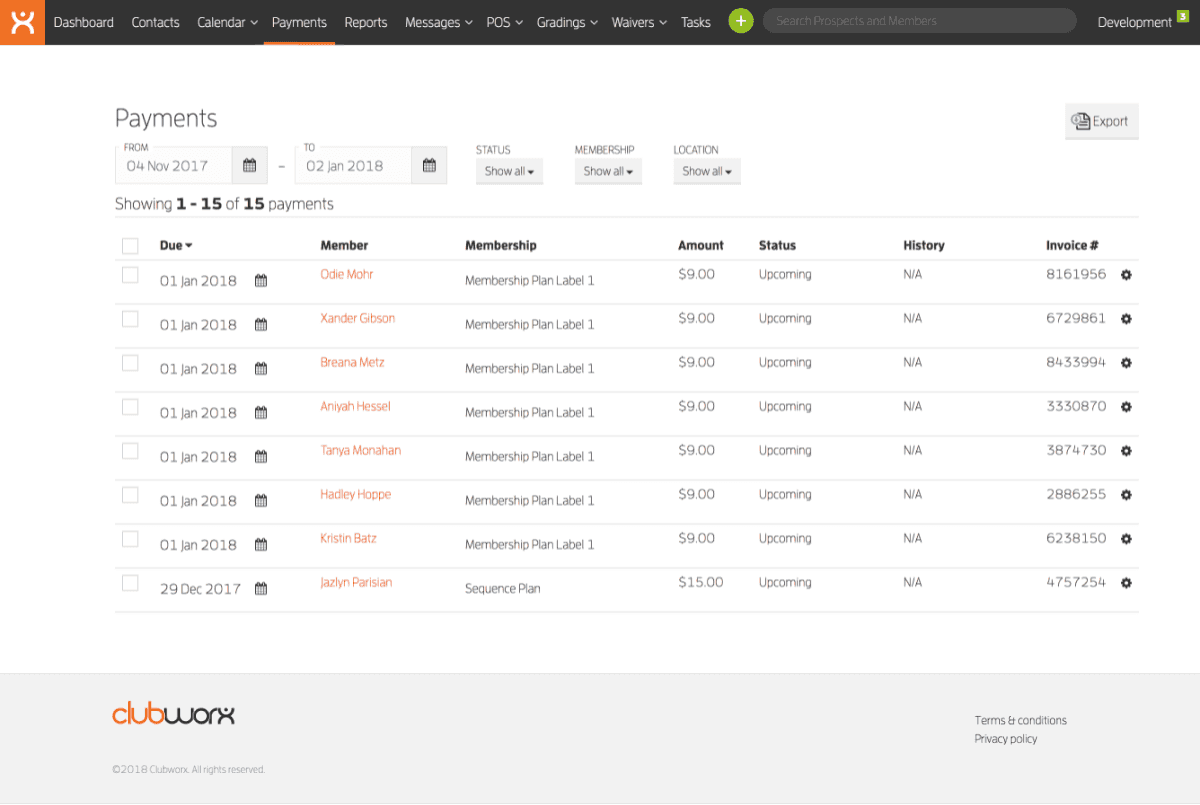Click the orange Clubworx logo icon
The height and width of the screenshot is (805, 1200).
click(21, 21)
